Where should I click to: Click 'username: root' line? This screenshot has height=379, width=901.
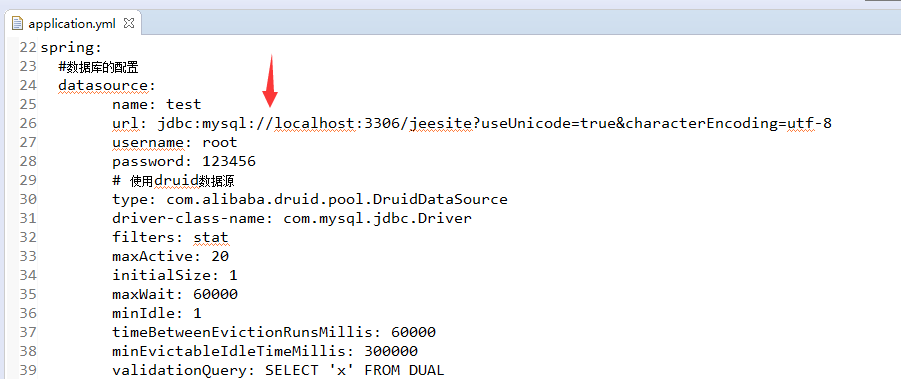(175, 142)
